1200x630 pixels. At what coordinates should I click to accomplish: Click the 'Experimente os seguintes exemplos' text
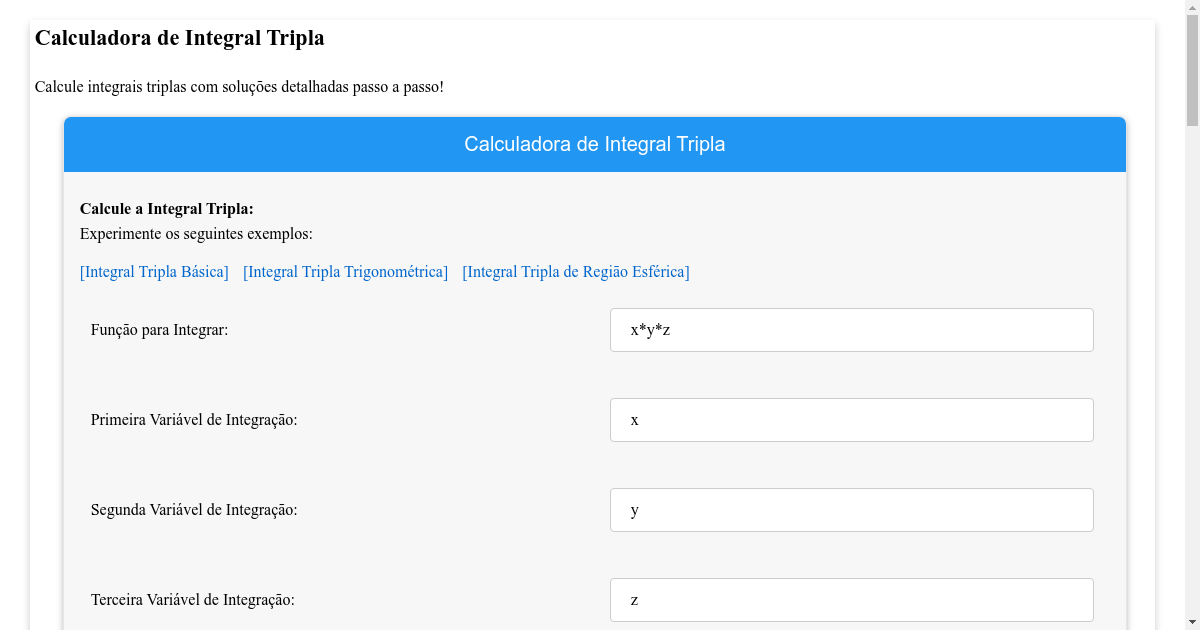(196, 234)
